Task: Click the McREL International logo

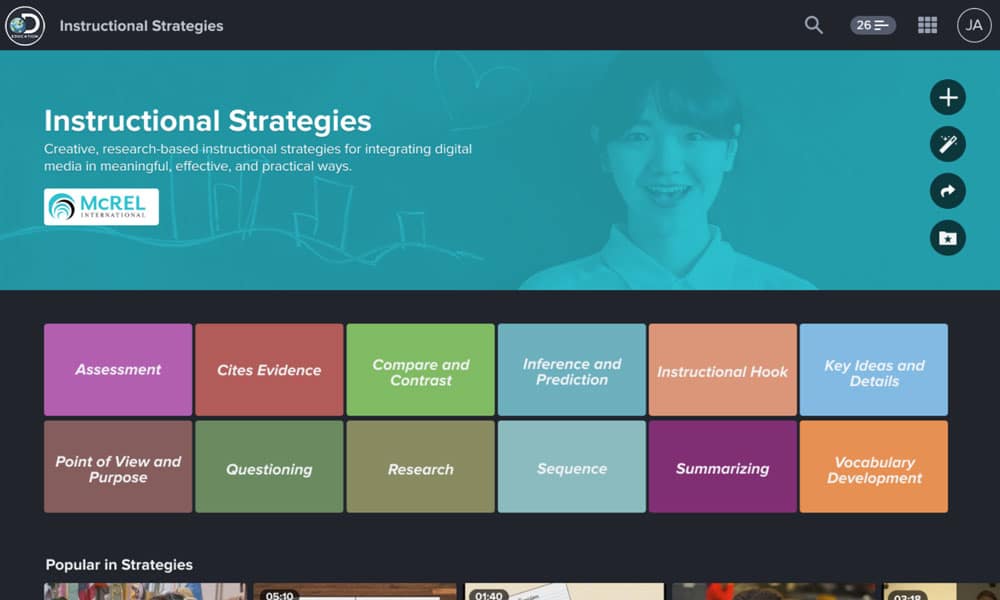Action: pyautogui.click(x=99, y=206)
